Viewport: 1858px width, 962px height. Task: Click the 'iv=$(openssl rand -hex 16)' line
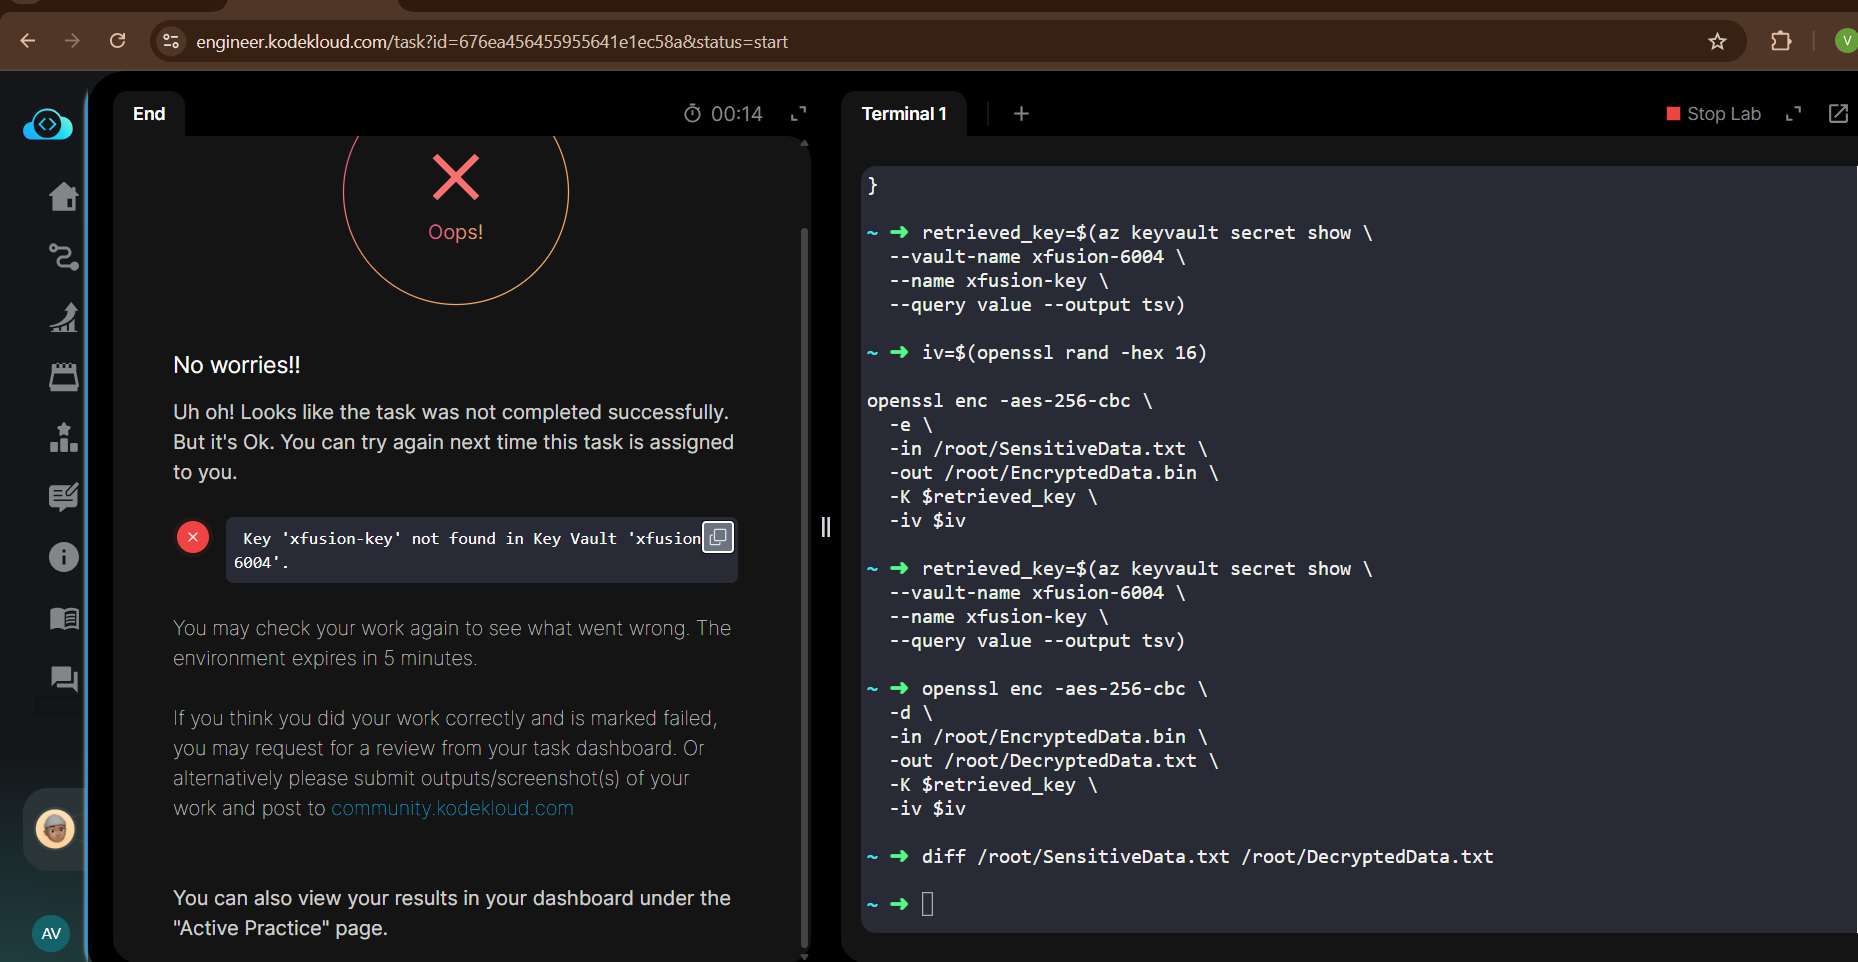(x=1064, y=353)
